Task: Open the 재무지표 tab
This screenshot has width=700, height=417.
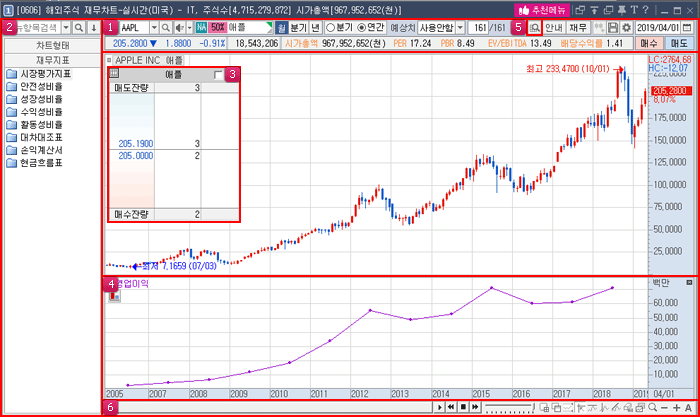Action: 53,60
